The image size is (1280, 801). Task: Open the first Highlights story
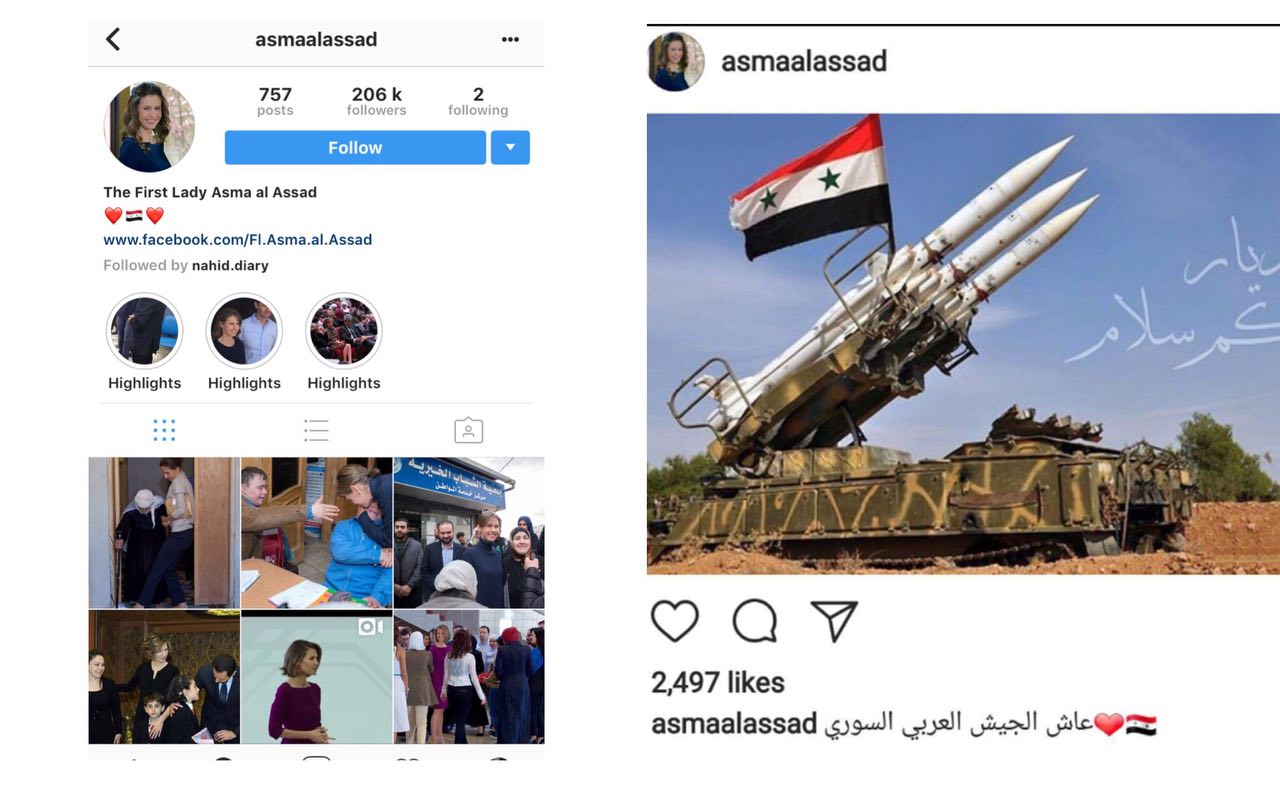click(x=145, y=331)
